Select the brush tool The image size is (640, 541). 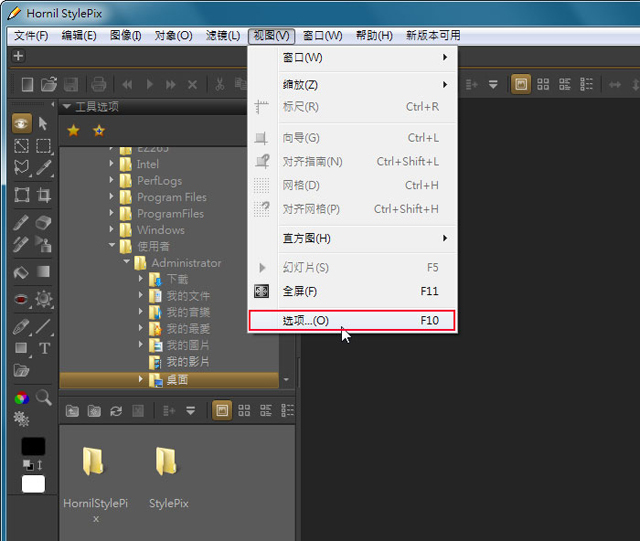click(20, 223)
